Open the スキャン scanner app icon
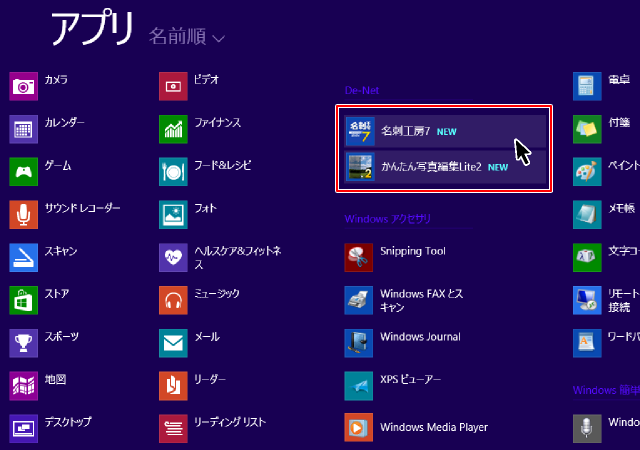The width and height of the screenshot is (640, 450). click(x=24, y=257)
